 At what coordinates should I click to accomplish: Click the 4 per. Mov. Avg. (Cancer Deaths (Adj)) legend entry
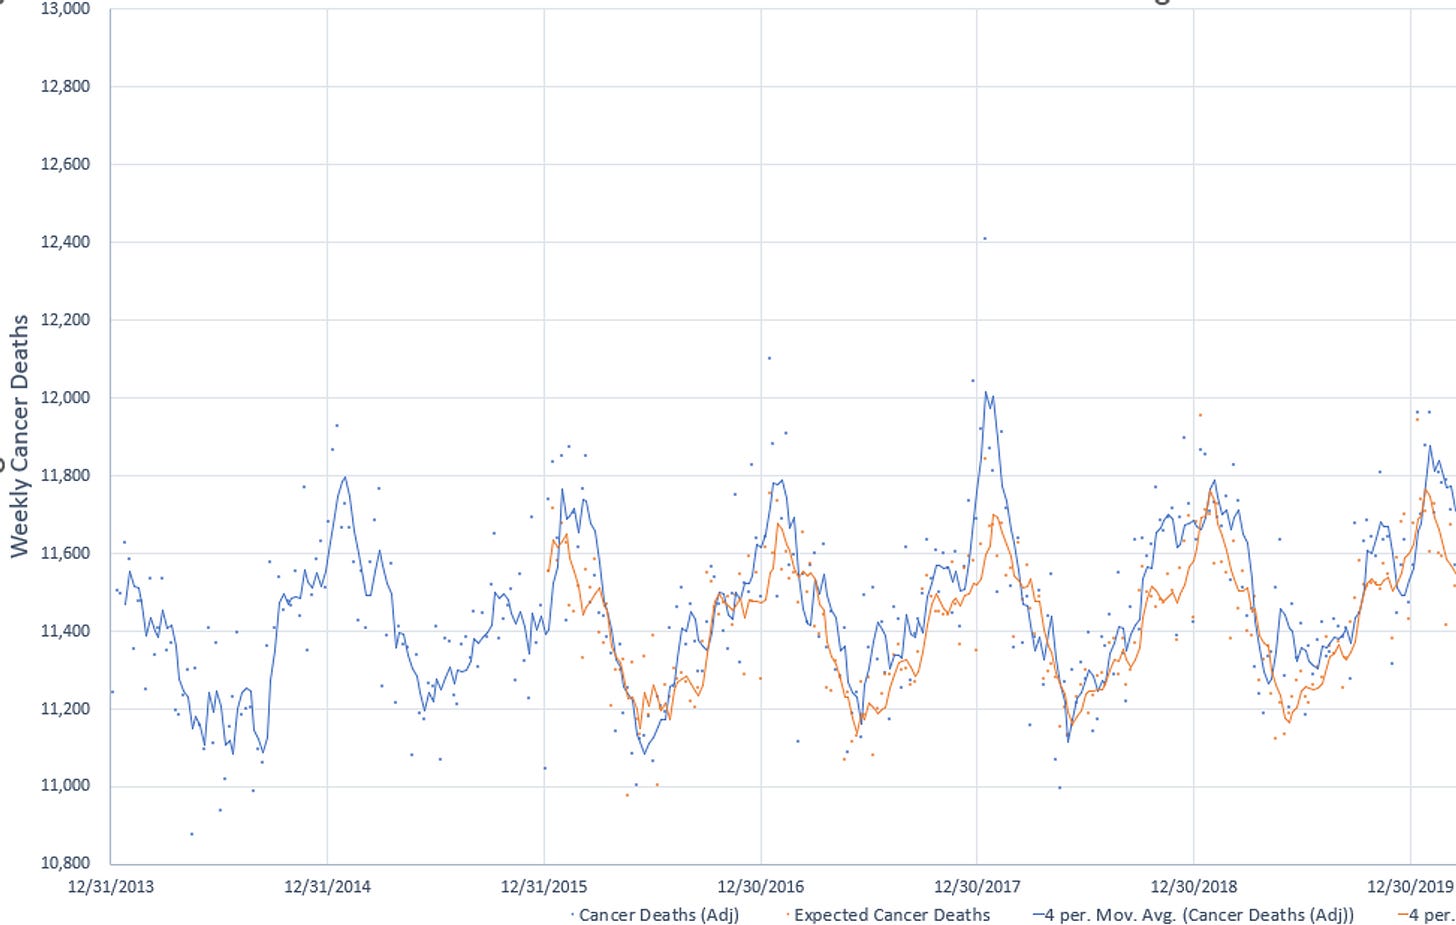point(1193,915)
